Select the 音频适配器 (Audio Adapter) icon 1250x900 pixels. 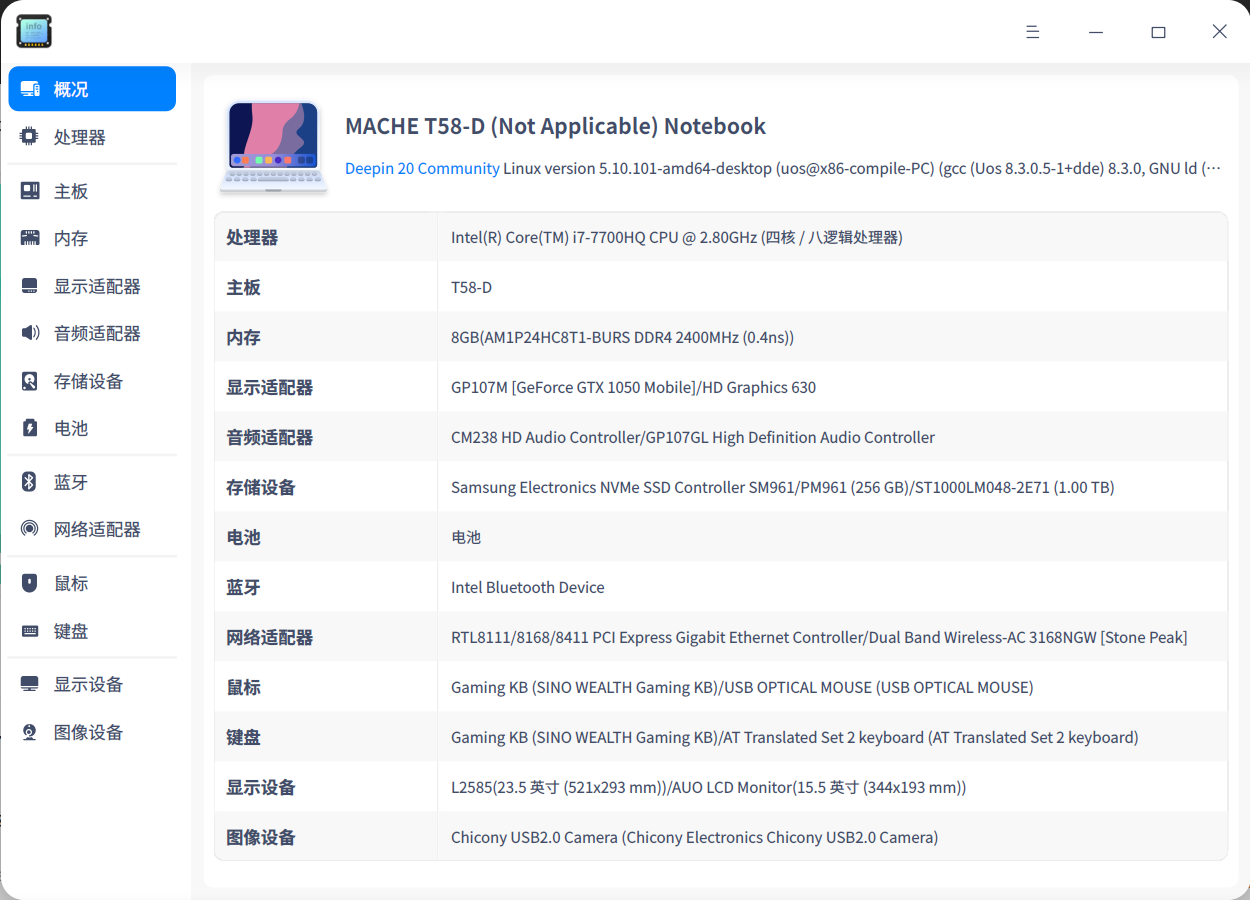click(30, 333)
